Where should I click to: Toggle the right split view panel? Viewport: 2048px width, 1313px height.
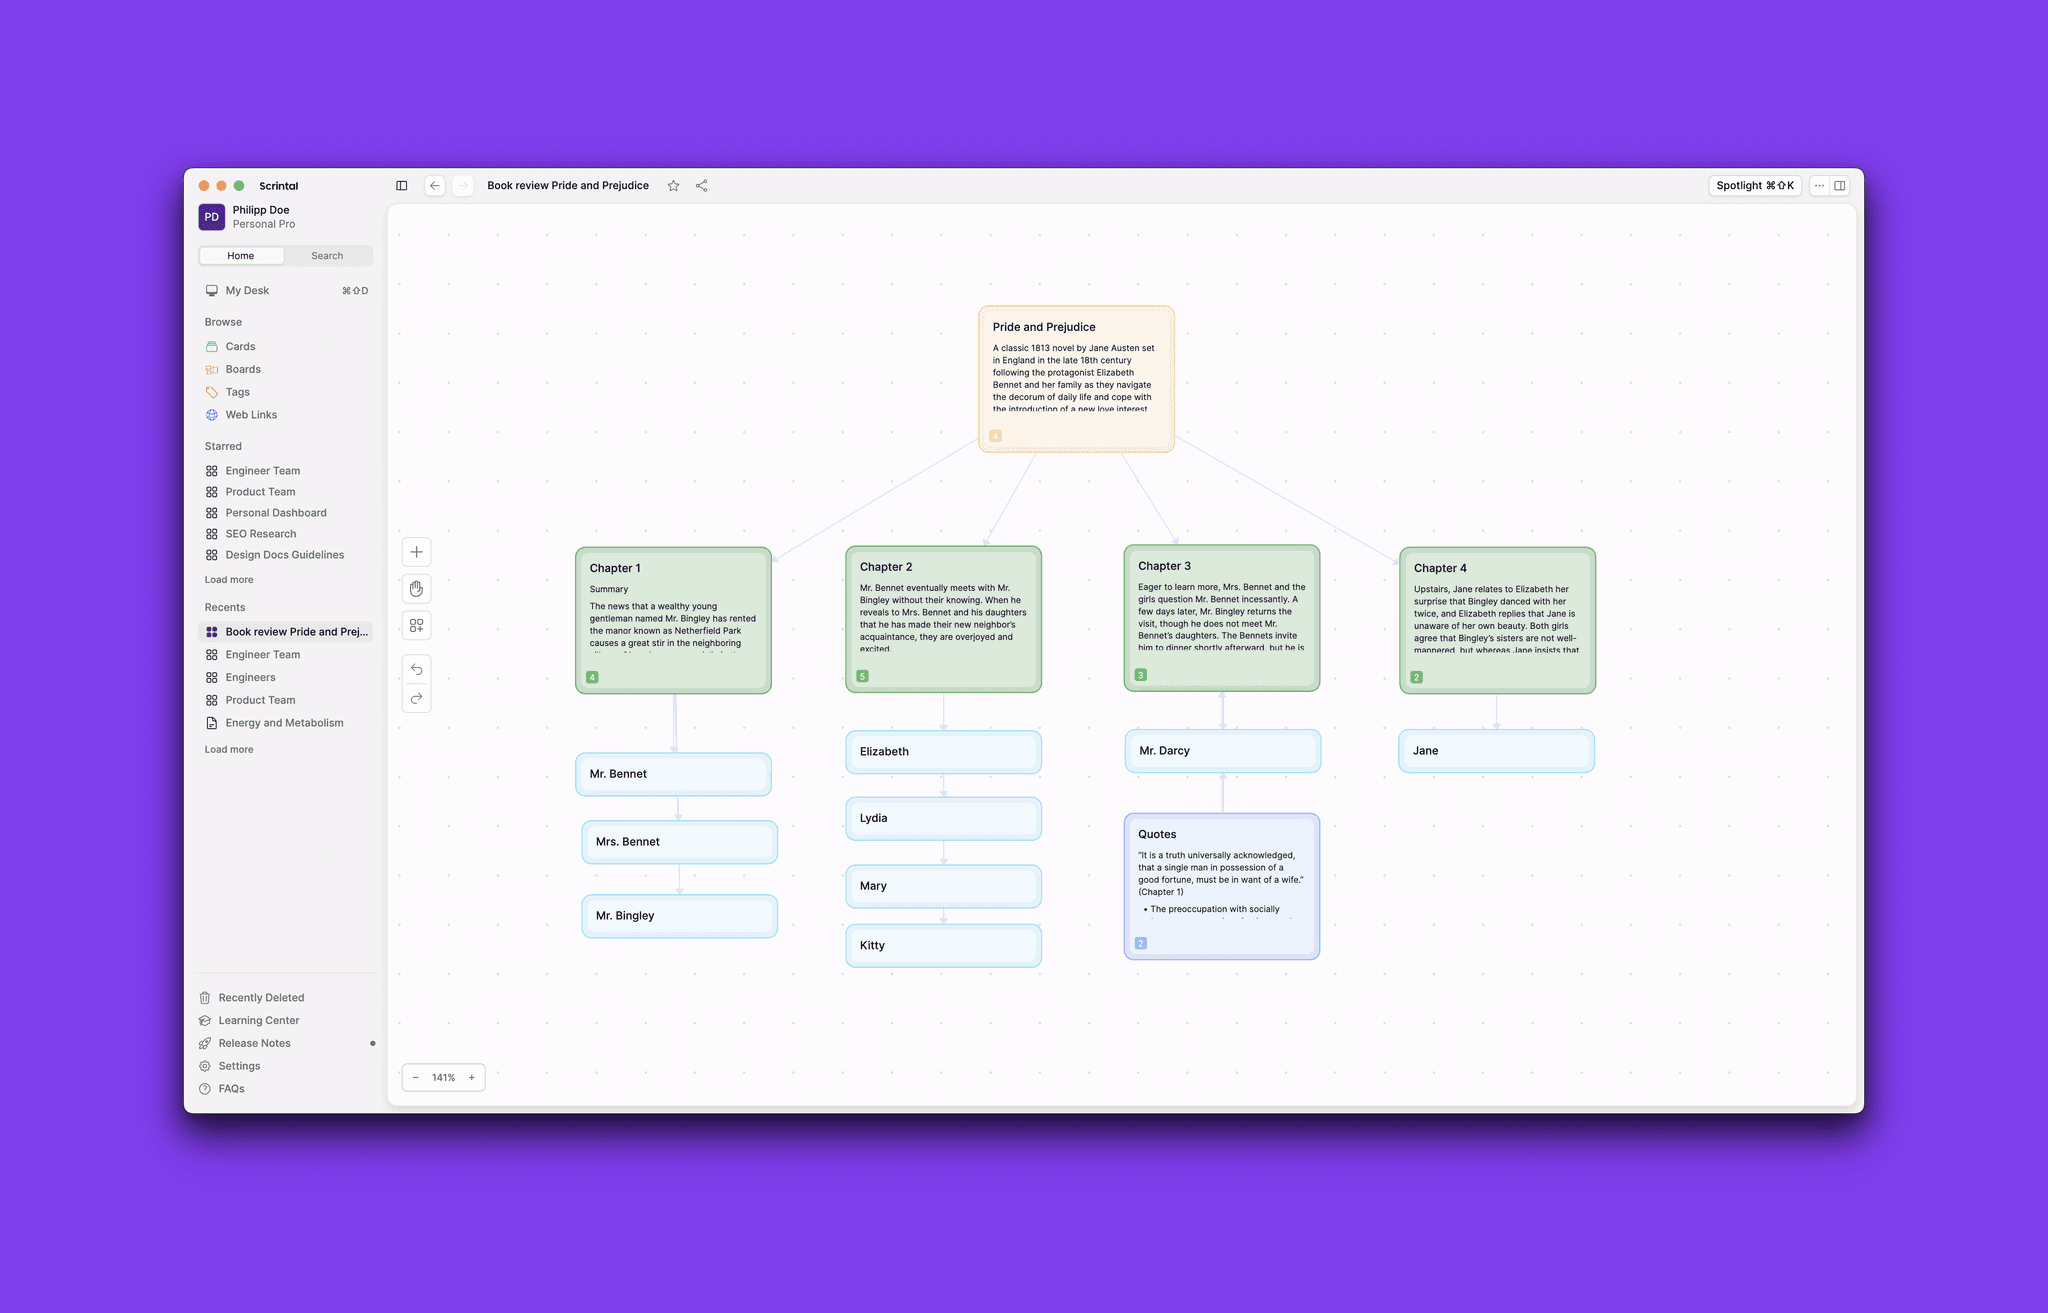(1839, 186)
